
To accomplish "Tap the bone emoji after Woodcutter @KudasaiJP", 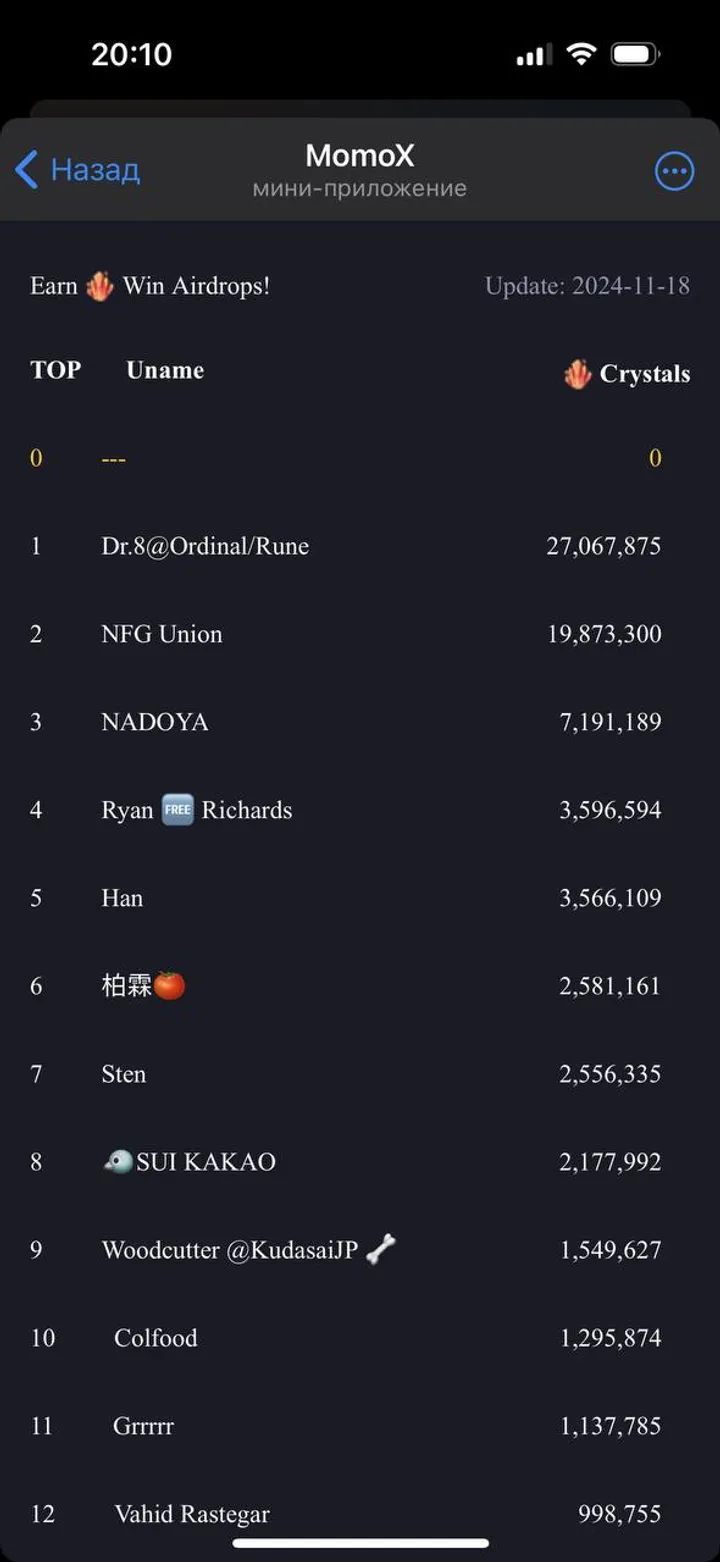I will (x=381, y=1249).
